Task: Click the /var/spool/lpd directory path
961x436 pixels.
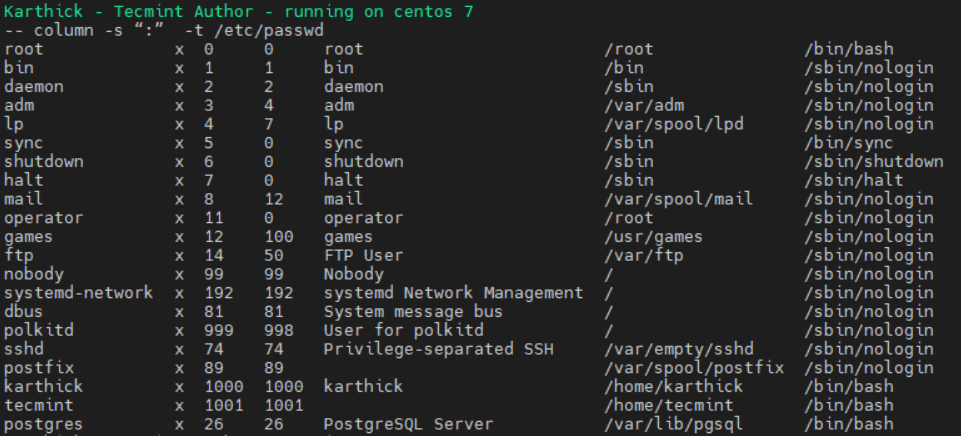Action: click(673, 124)
